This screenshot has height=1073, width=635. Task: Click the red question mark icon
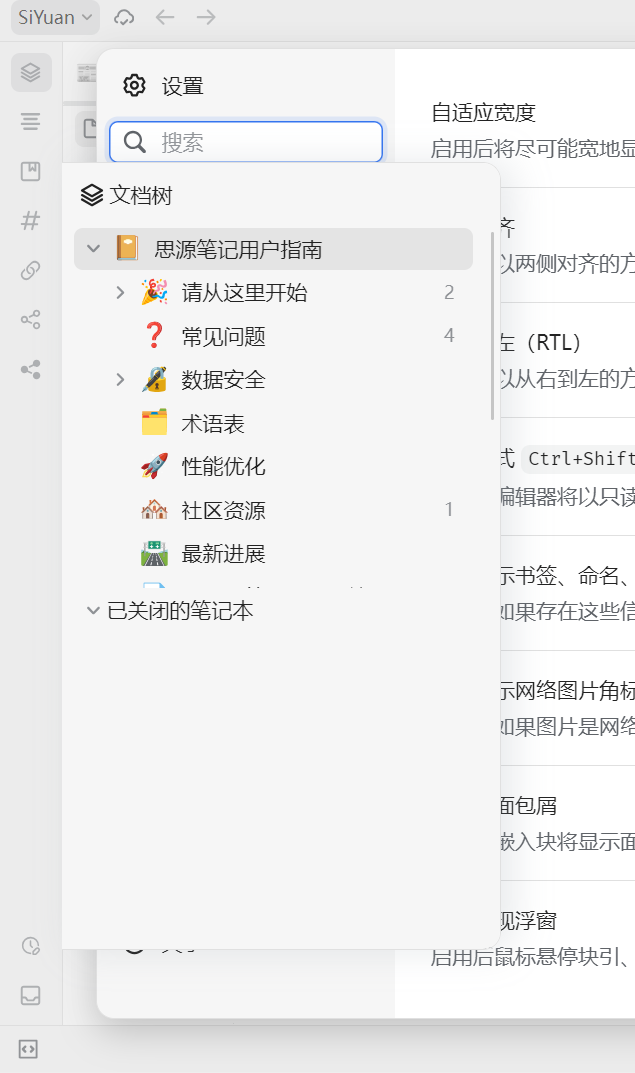point(155,335)
